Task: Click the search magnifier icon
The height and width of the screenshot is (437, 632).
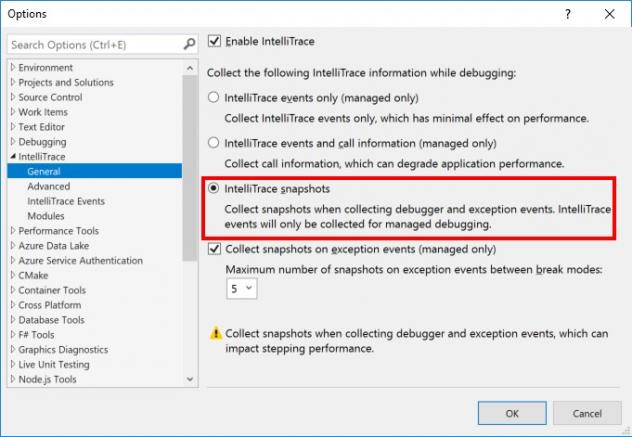Action: click(190, 45)
